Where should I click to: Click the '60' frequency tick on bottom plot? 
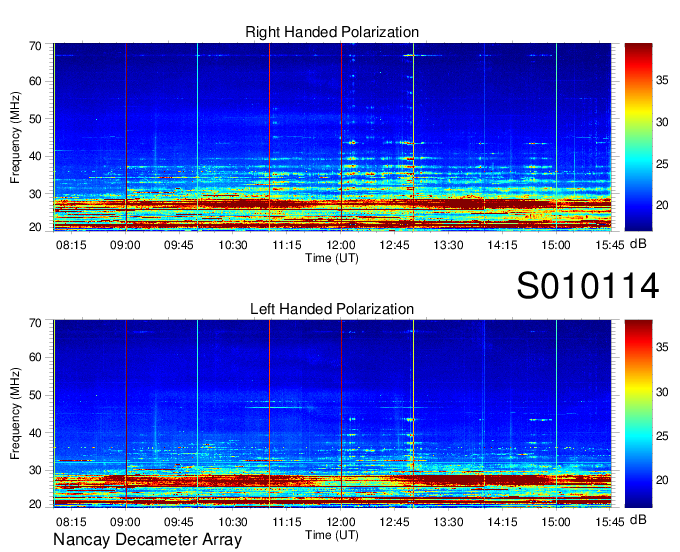coord(35,357)
